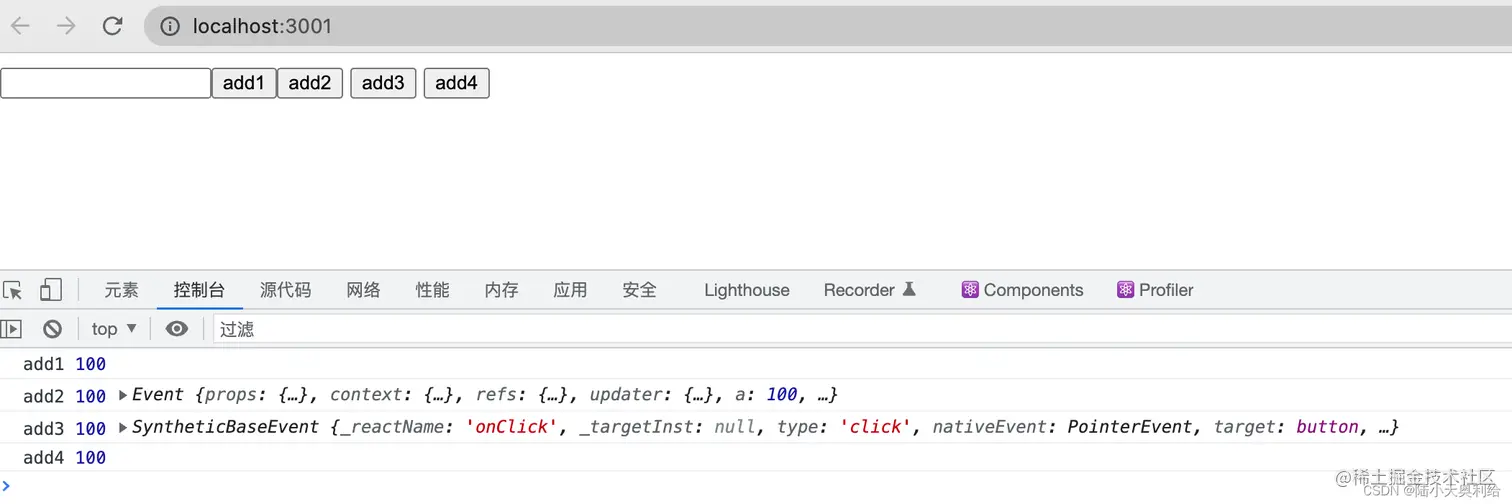Click the add1 button

pos(244,83)
